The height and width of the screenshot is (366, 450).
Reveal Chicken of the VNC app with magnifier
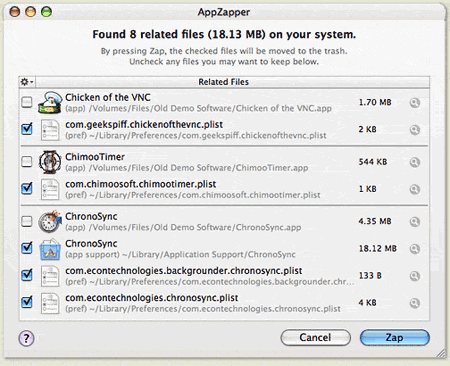(x=415, y=103)
